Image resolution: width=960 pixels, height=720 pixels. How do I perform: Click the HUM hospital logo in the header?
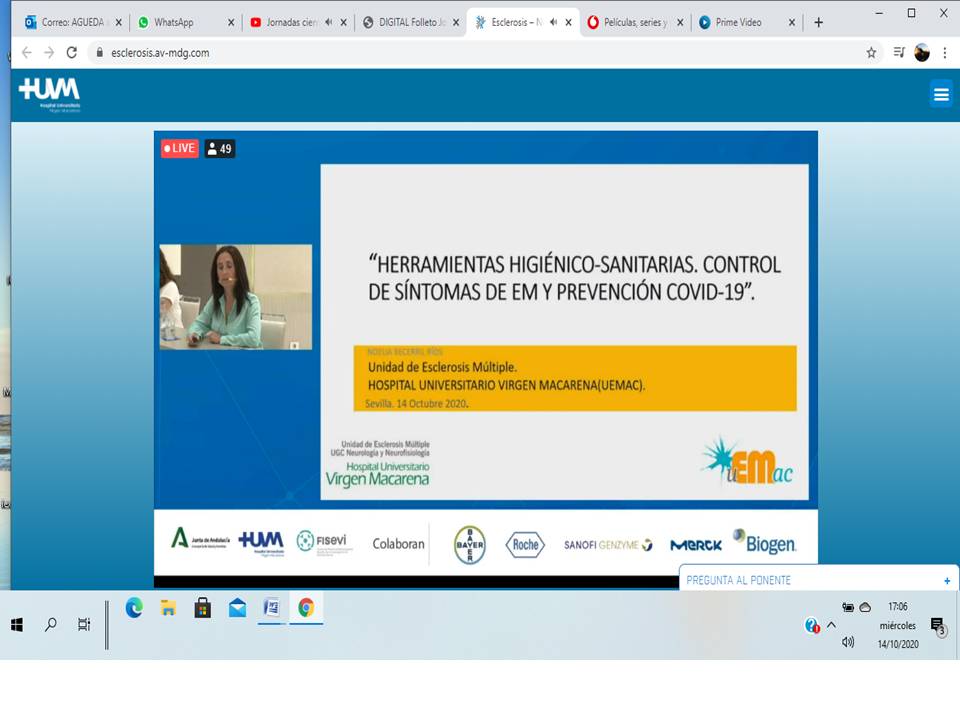49,93
